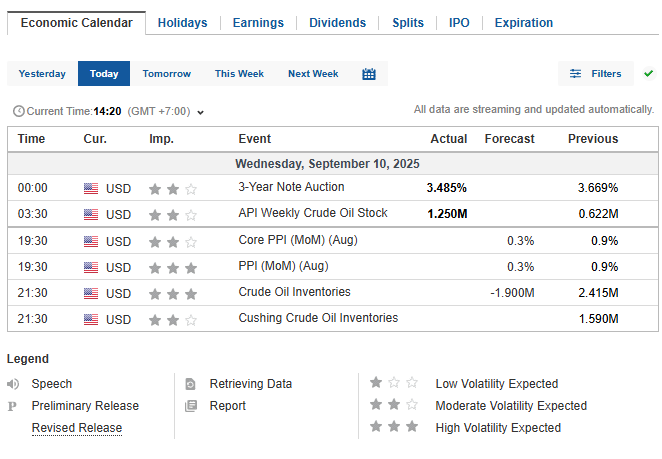Open the Filters options panel
This screenshot has height=459, width=662.
[595, 74]
